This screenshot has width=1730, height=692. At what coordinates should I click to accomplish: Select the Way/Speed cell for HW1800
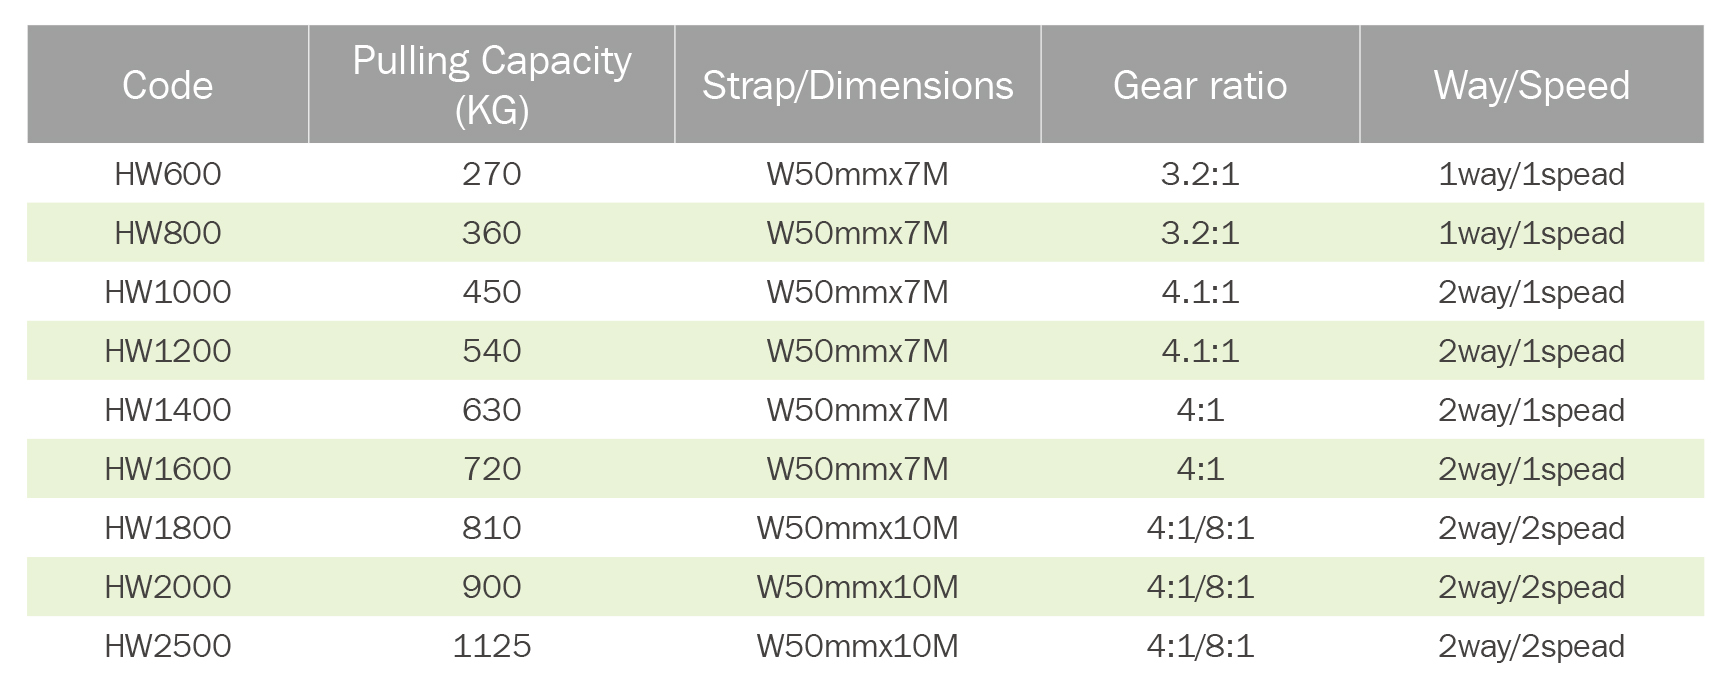[1531, 528]
